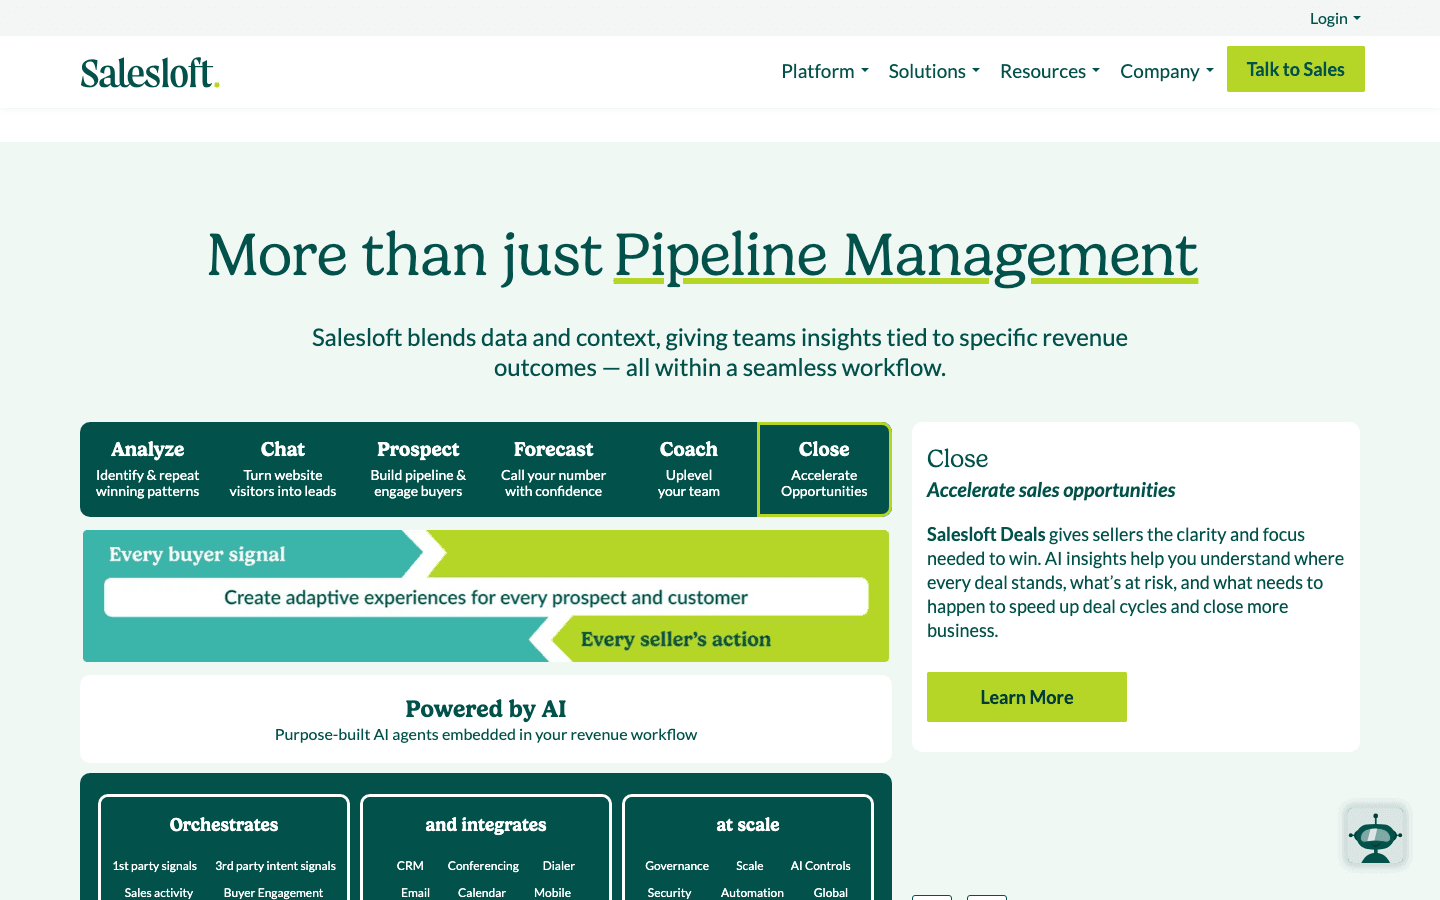Viewport: 1440px width, 900px height.
Task: Click the Powered by AI heading
Action: 486,709
